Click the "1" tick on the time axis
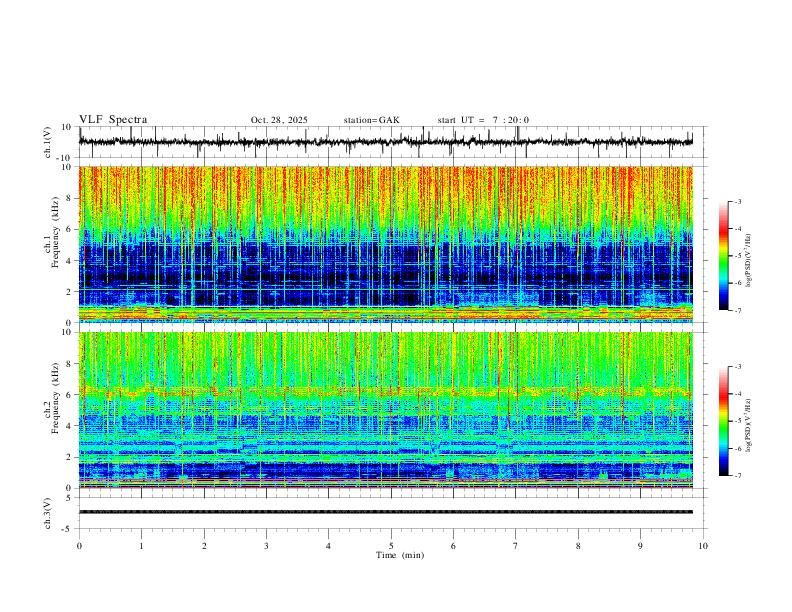 tap(141, 546)
